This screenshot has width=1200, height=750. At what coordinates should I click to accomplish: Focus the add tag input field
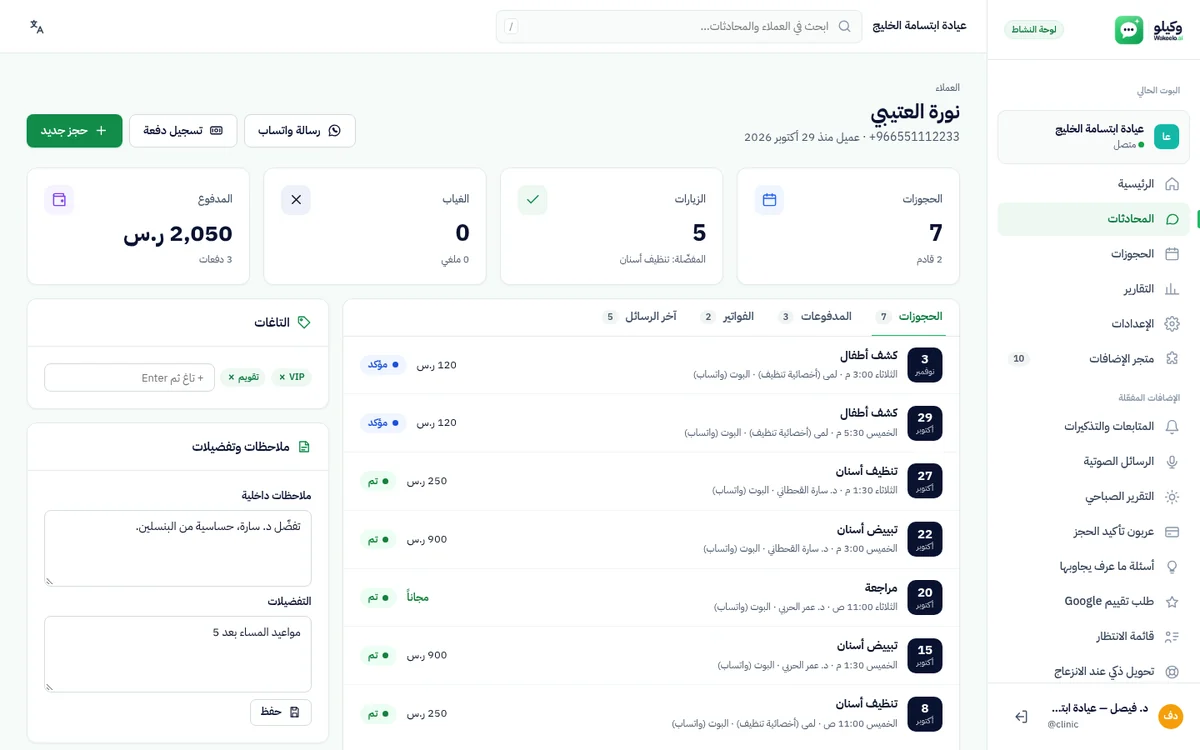[x=130, y=378]
